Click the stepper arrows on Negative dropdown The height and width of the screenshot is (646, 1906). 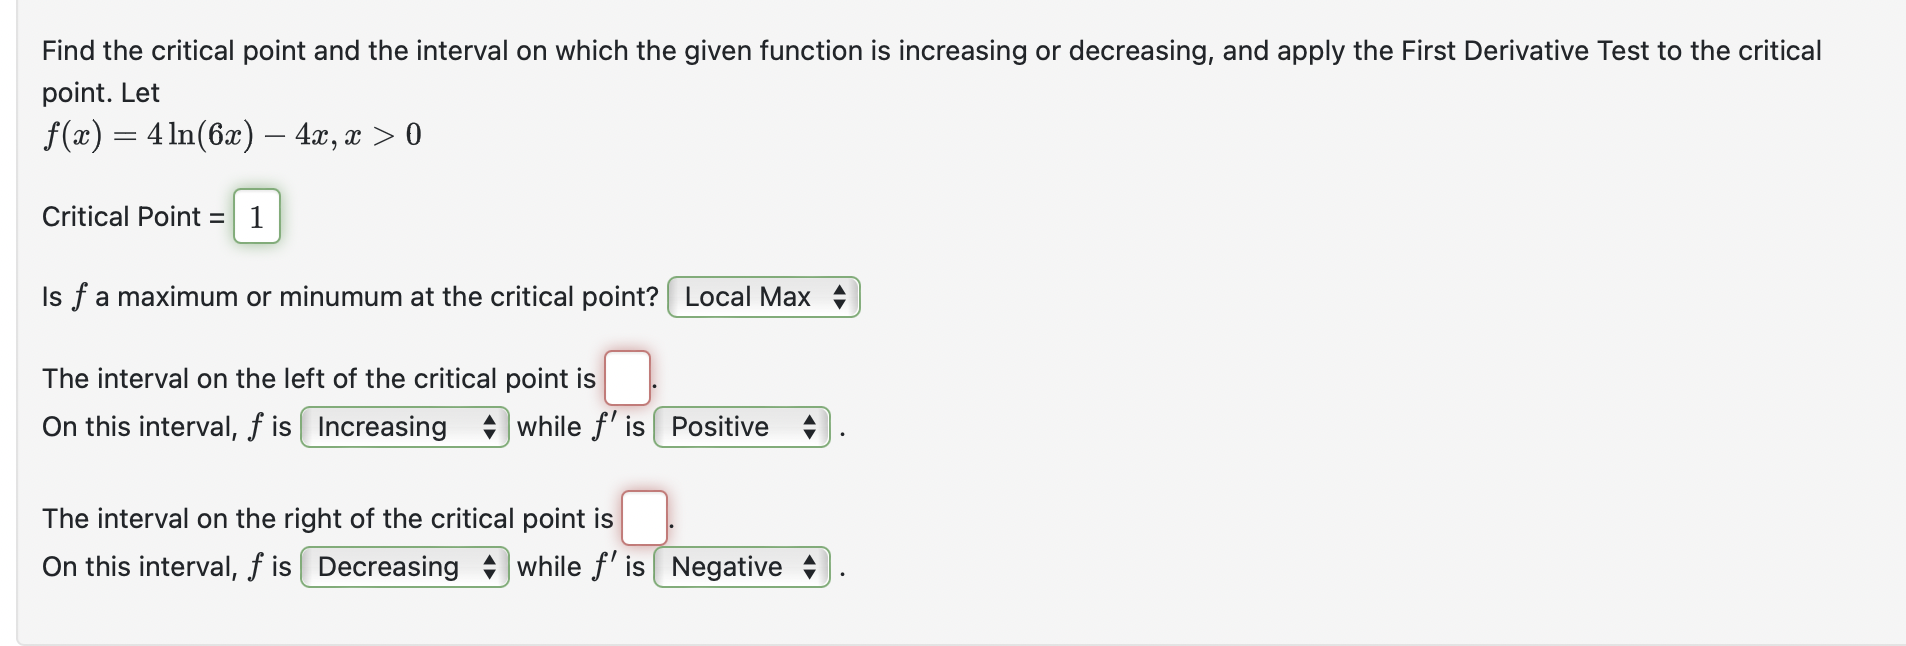[808, 567]
